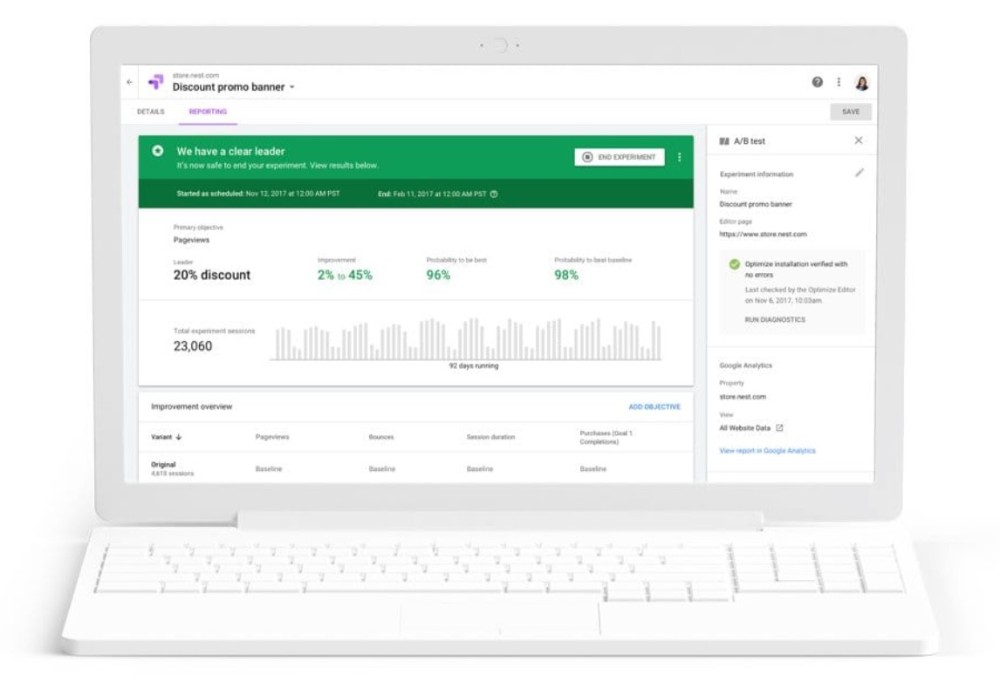This screenshot has height=689, width=1000.
Task: Click the back arrow in header
Action: (x=129, y=82)
